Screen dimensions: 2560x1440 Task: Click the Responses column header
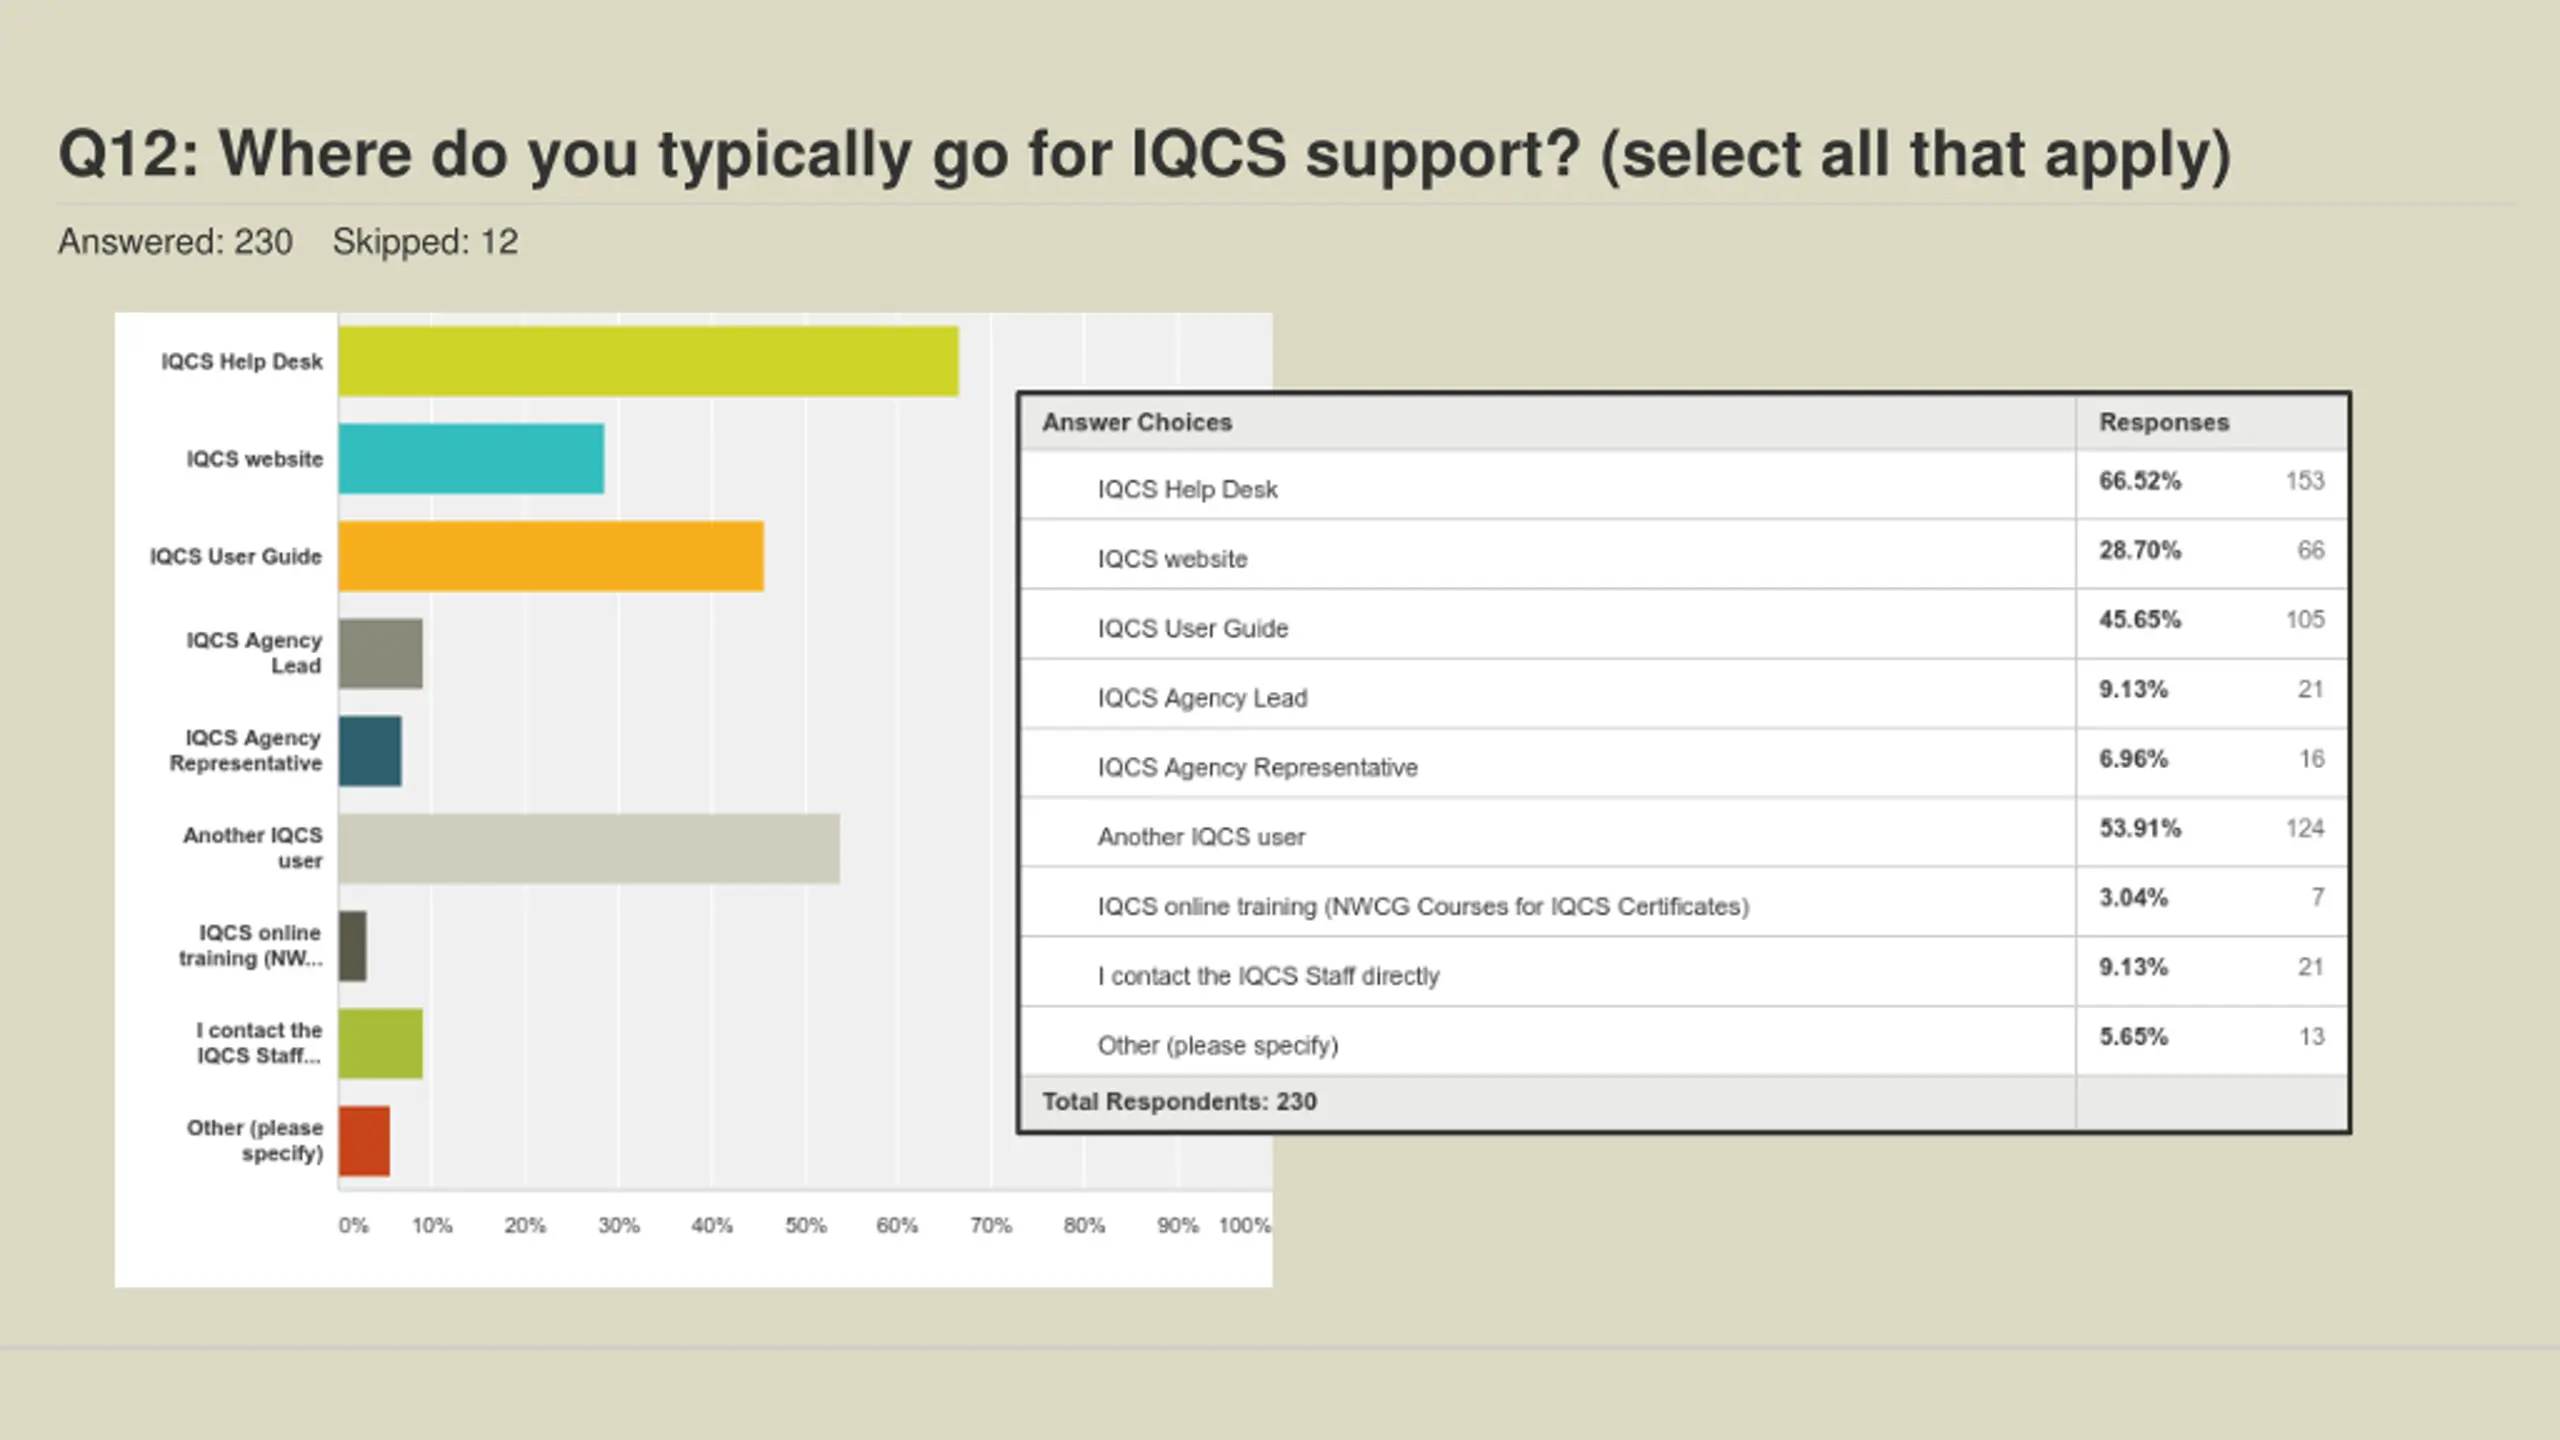pos(2164,422)
